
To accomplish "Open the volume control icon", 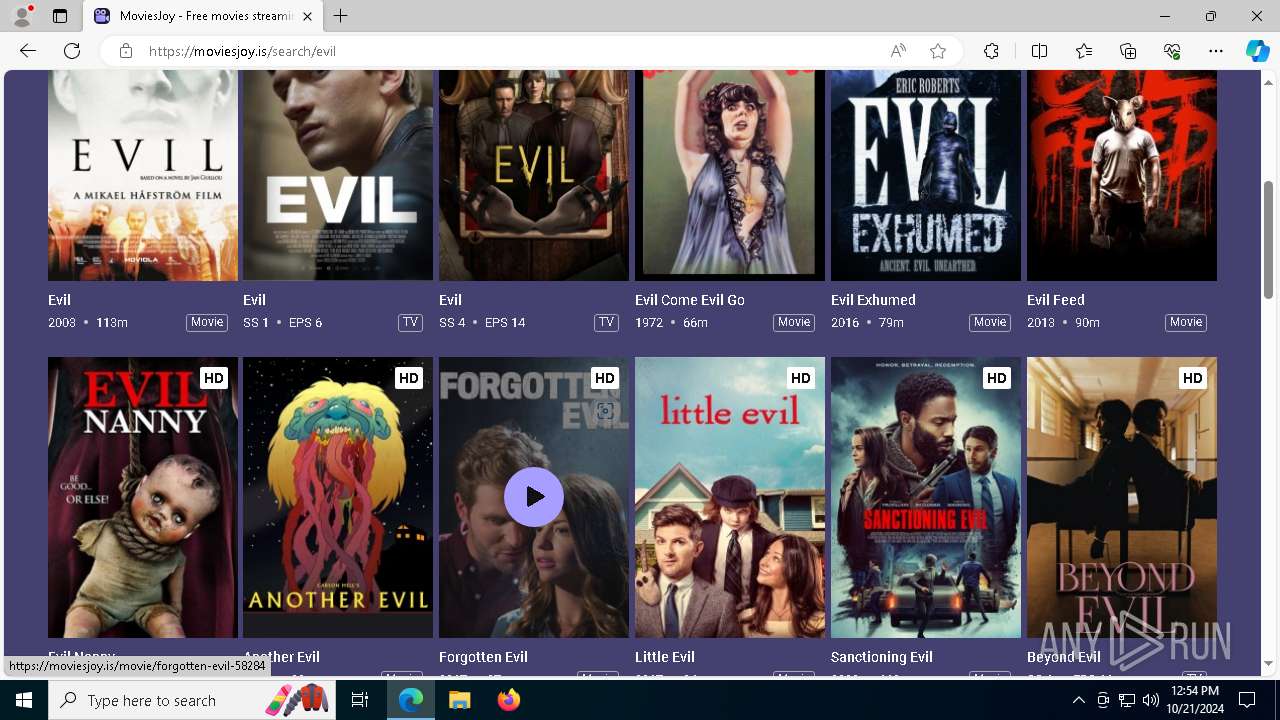I will coord(1150,700).
